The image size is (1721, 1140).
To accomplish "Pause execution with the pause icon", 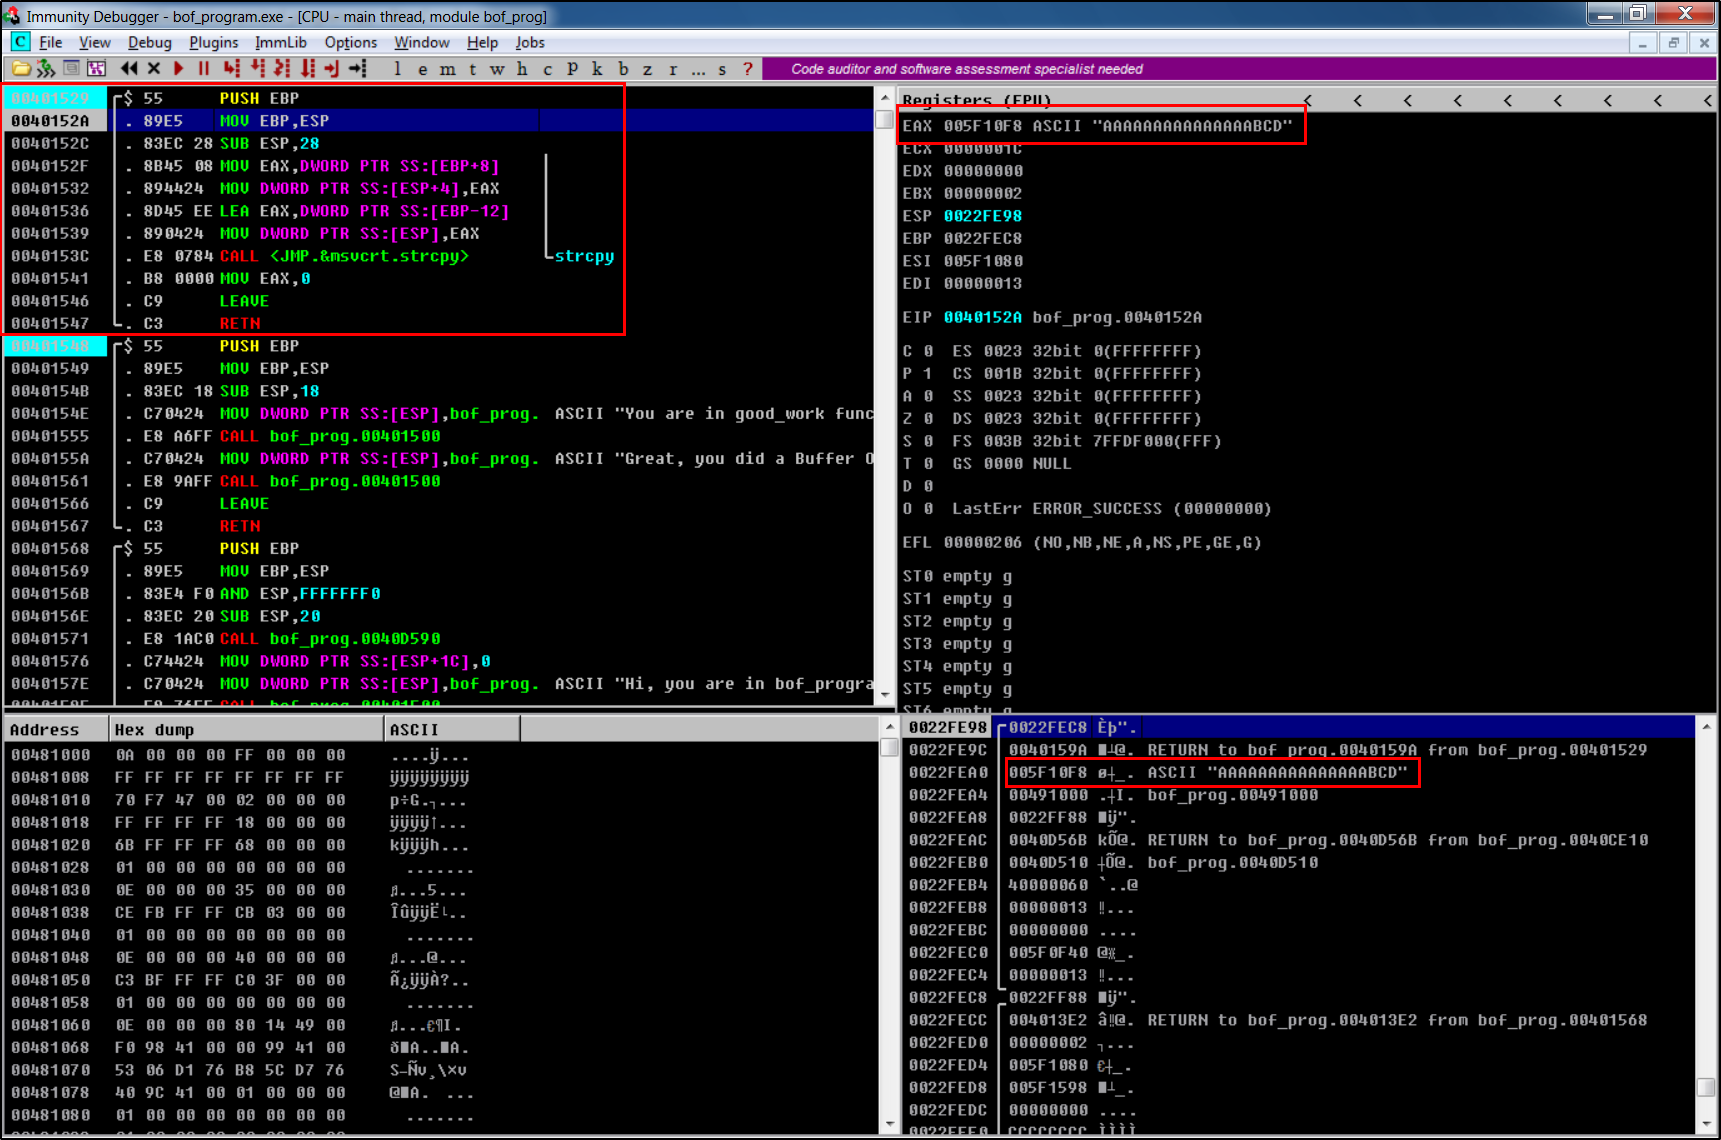I will pyautogui.click(x=204, y=69).
